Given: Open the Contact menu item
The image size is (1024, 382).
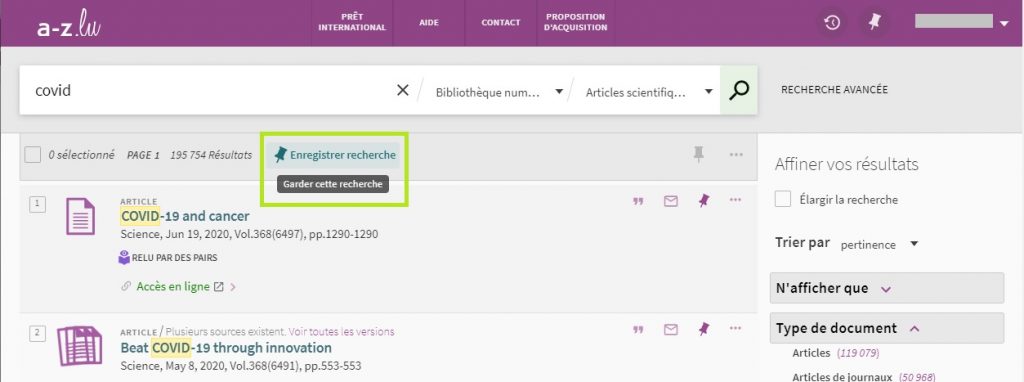Looking at the screenshot, I should click(501, 23).
